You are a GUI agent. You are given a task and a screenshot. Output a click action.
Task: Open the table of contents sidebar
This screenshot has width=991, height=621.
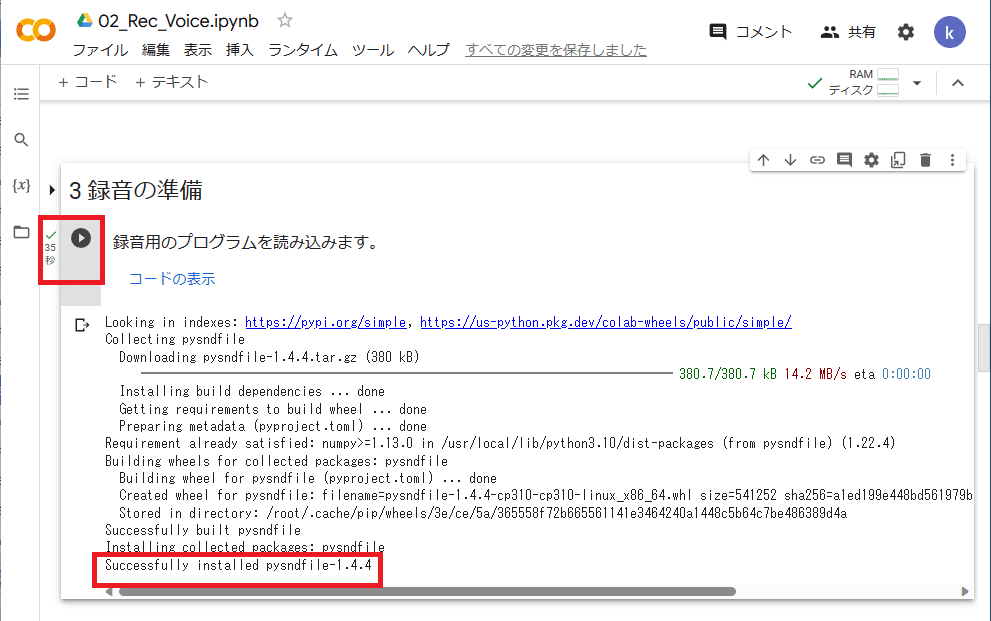click(21, 94)
